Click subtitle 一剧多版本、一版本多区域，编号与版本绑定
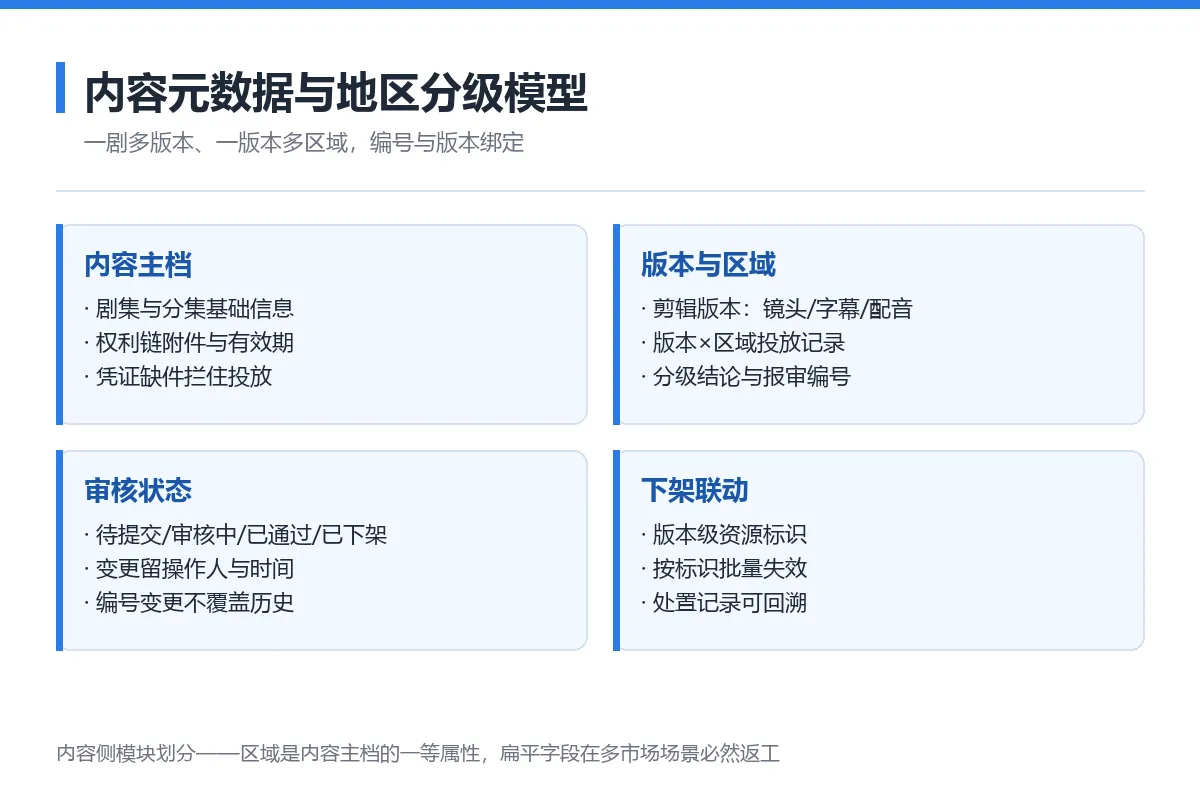Image resolution: width=1200 pixels, height=800 pixels. tap(304, 143)
